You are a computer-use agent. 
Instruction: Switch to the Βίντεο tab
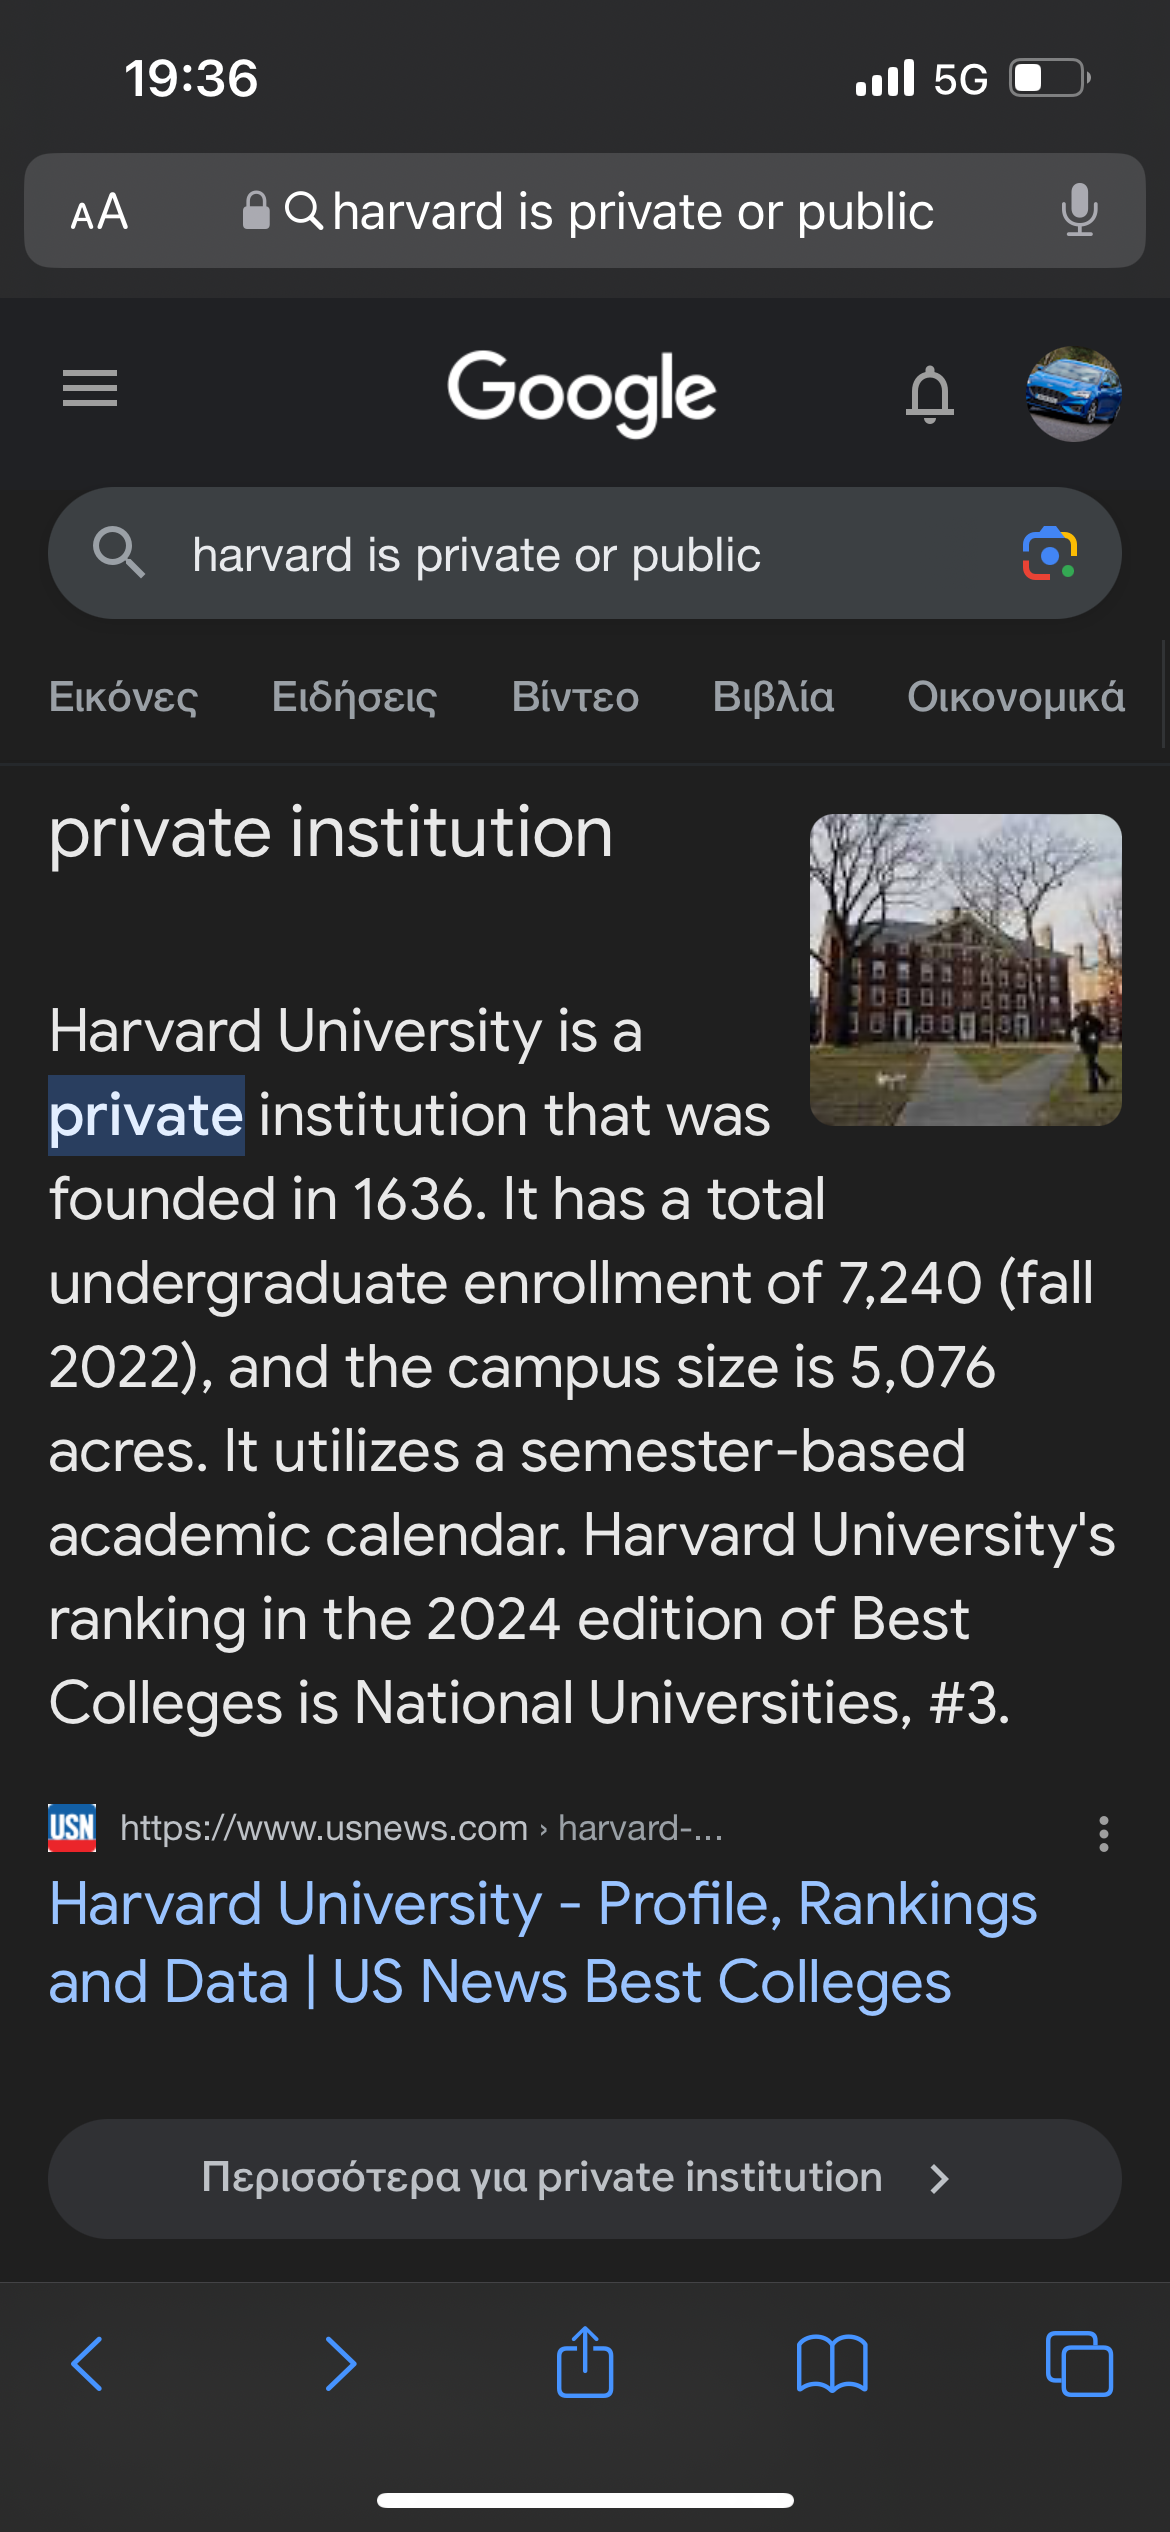pos(575,697)
